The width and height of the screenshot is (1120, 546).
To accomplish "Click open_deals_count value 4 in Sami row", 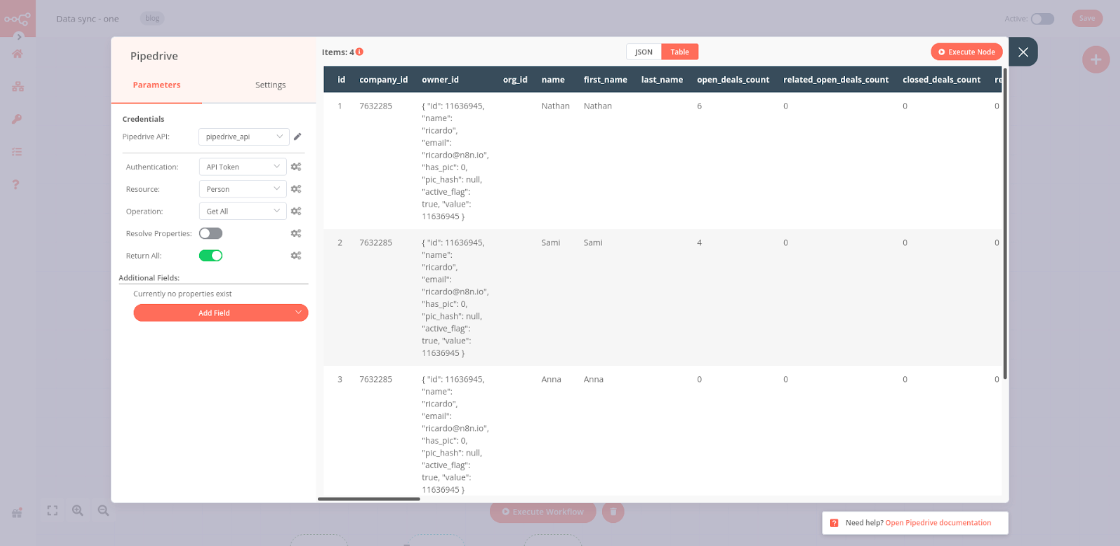I will pos(699,243).
